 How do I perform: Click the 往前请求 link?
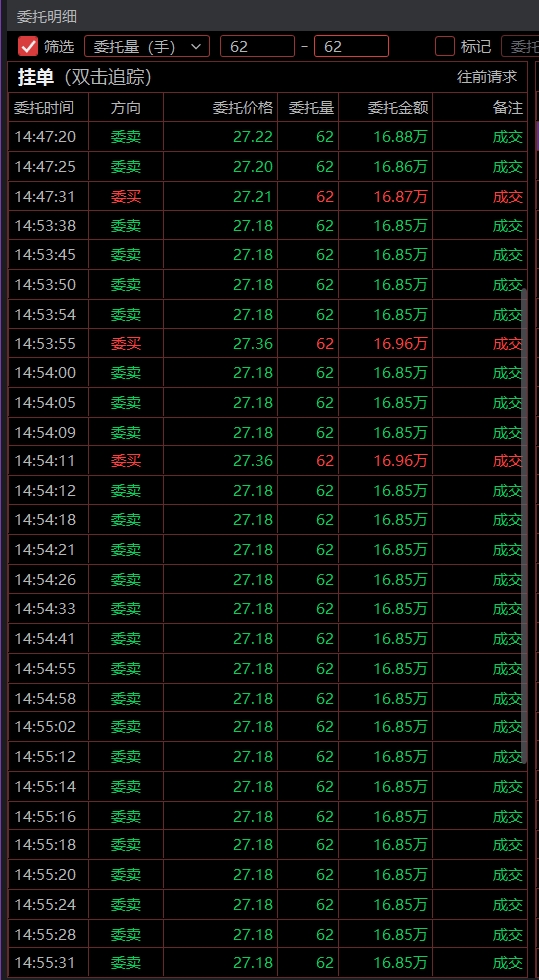click(487, 77)
